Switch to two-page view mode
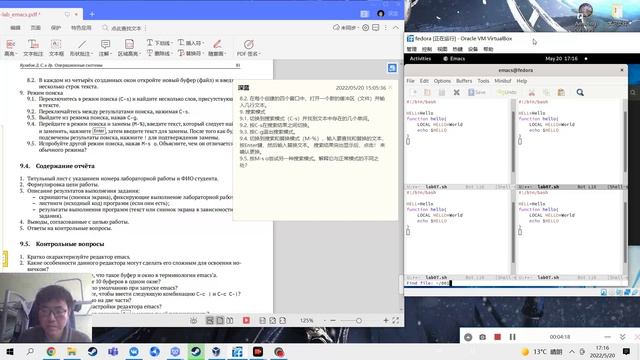The height and width of the screenshot is (360, 640). 230,320
